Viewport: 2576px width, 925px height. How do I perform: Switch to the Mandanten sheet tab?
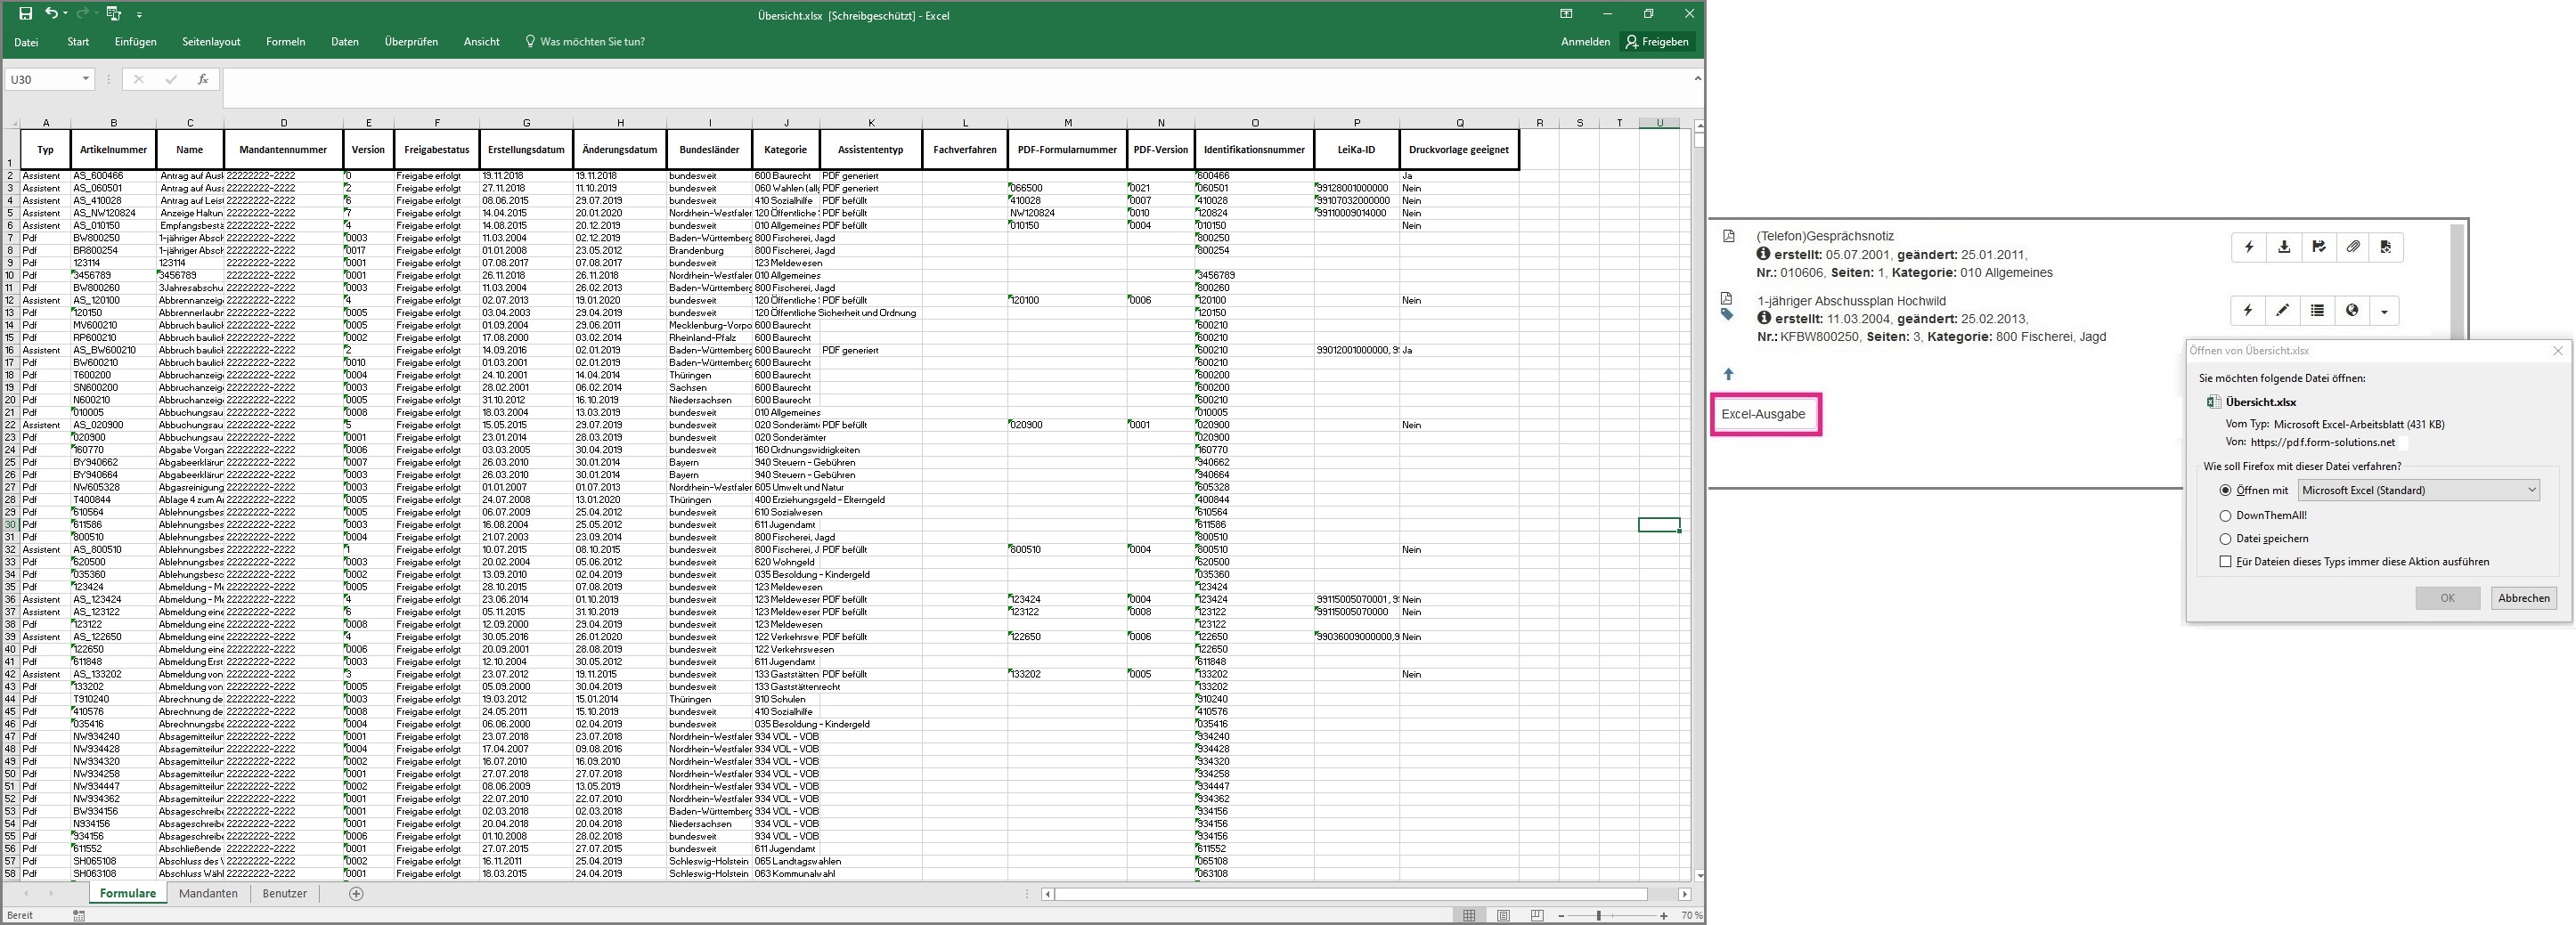pyautogui.click(x=208, y=893)
